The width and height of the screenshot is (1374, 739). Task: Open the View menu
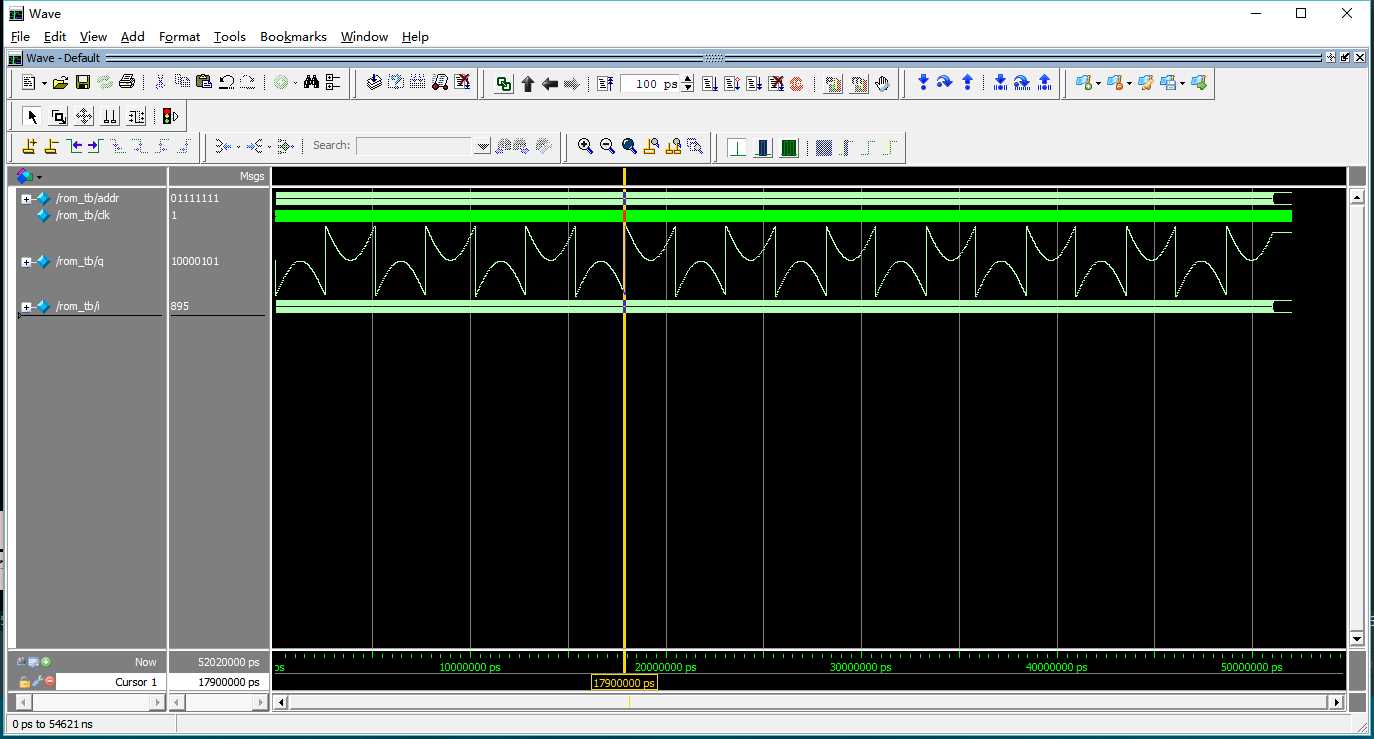tap(93, 36)
